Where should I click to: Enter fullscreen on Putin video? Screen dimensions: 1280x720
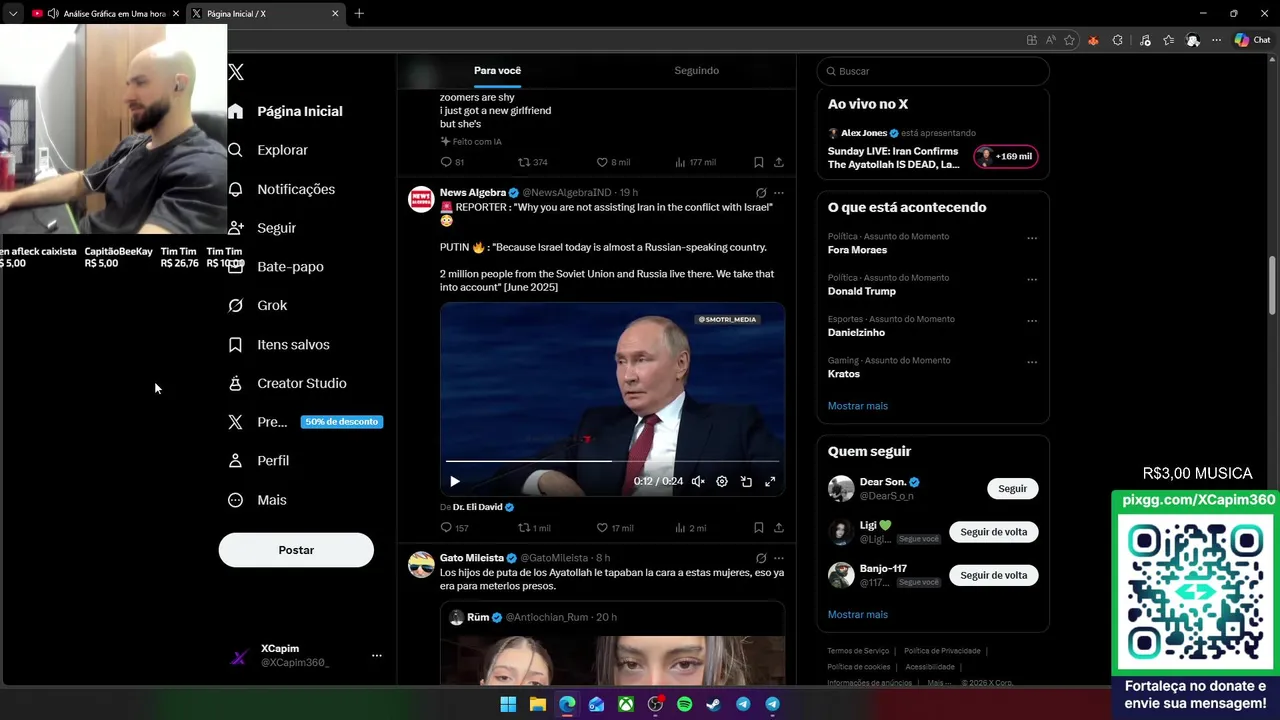[770, 481]
